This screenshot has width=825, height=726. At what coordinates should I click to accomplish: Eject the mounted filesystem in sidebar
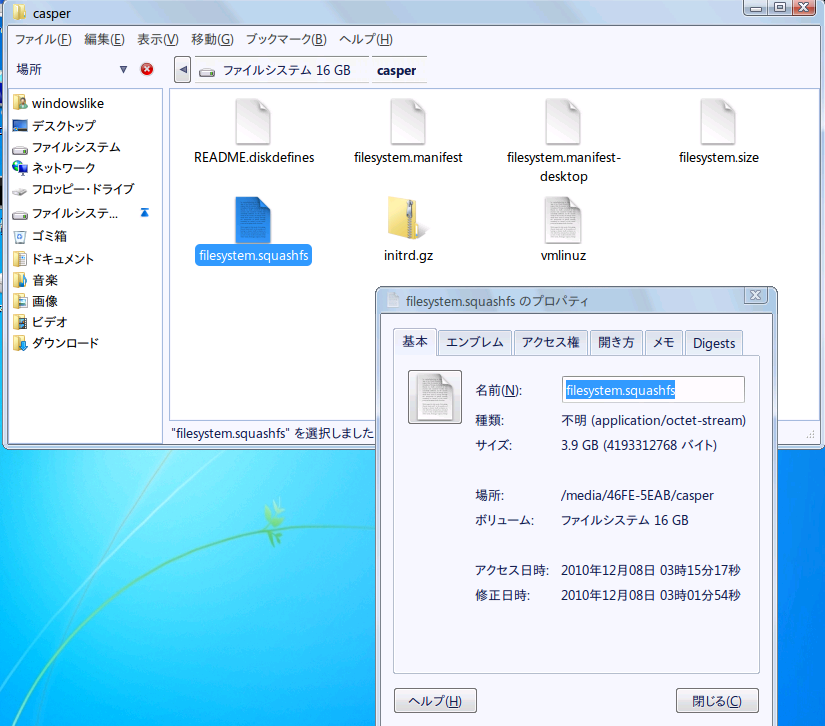tap(145, 213)
